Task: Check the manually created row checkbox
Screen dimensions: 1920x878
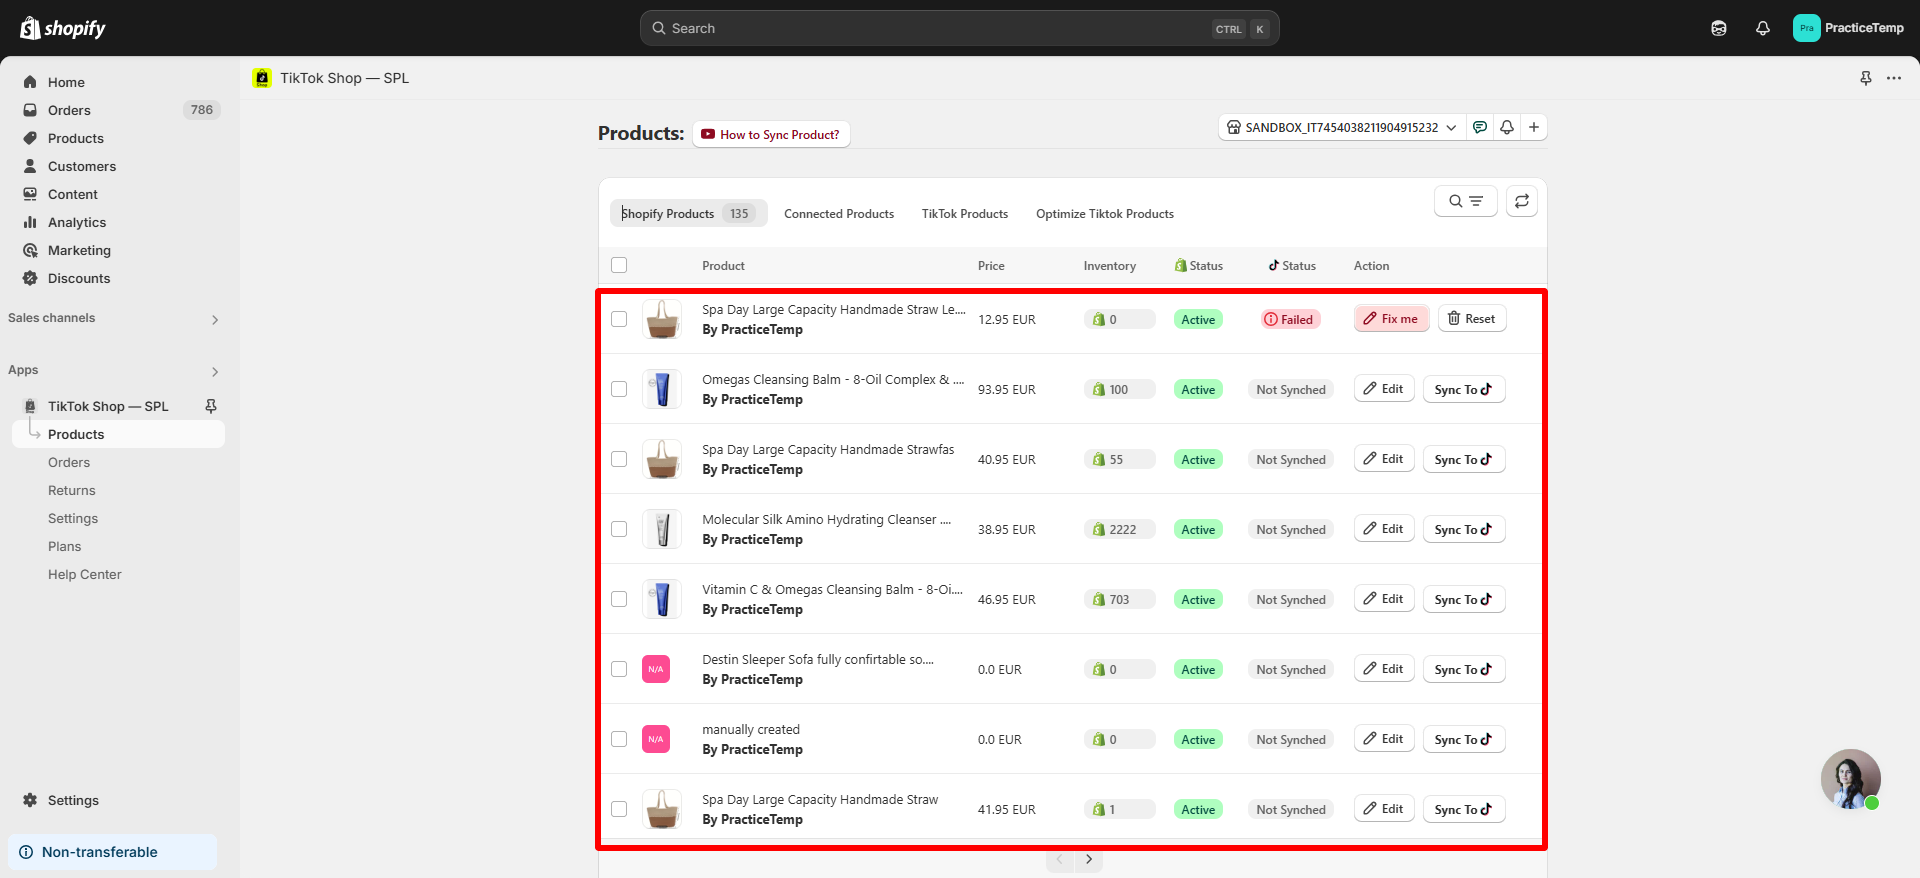Action: (619, 739)
